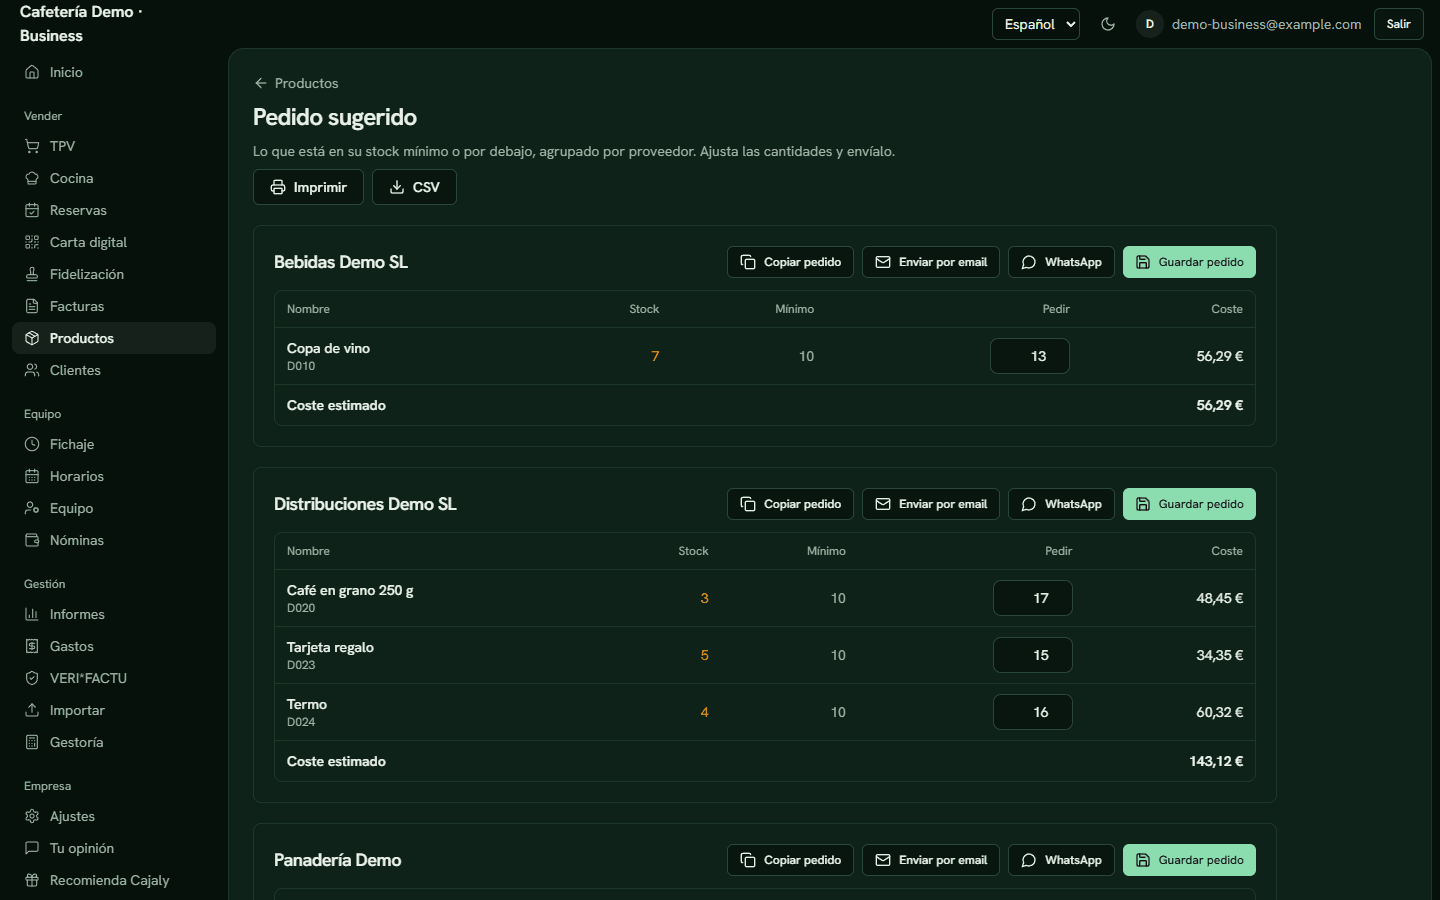
Task: Send Bebidas Demo SL order by email
Action: 931,262
